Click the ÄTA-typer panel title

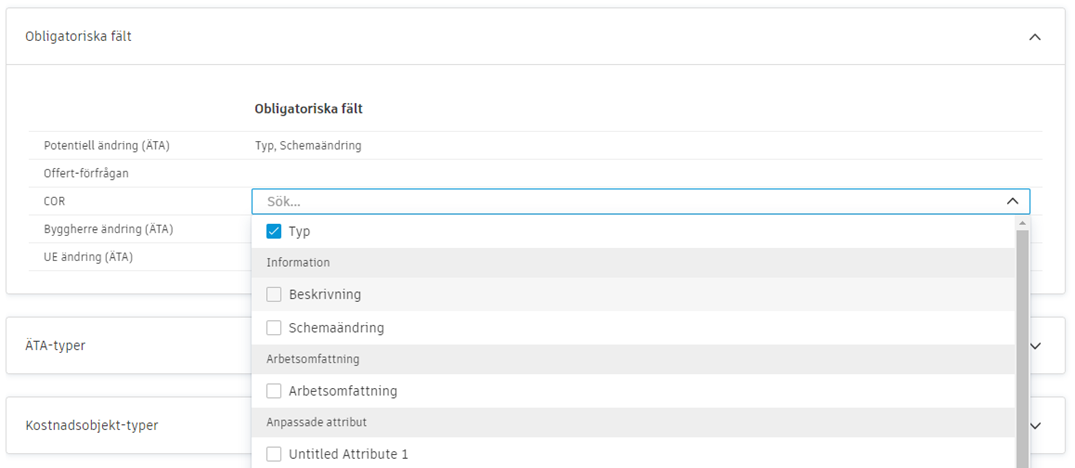56,345
